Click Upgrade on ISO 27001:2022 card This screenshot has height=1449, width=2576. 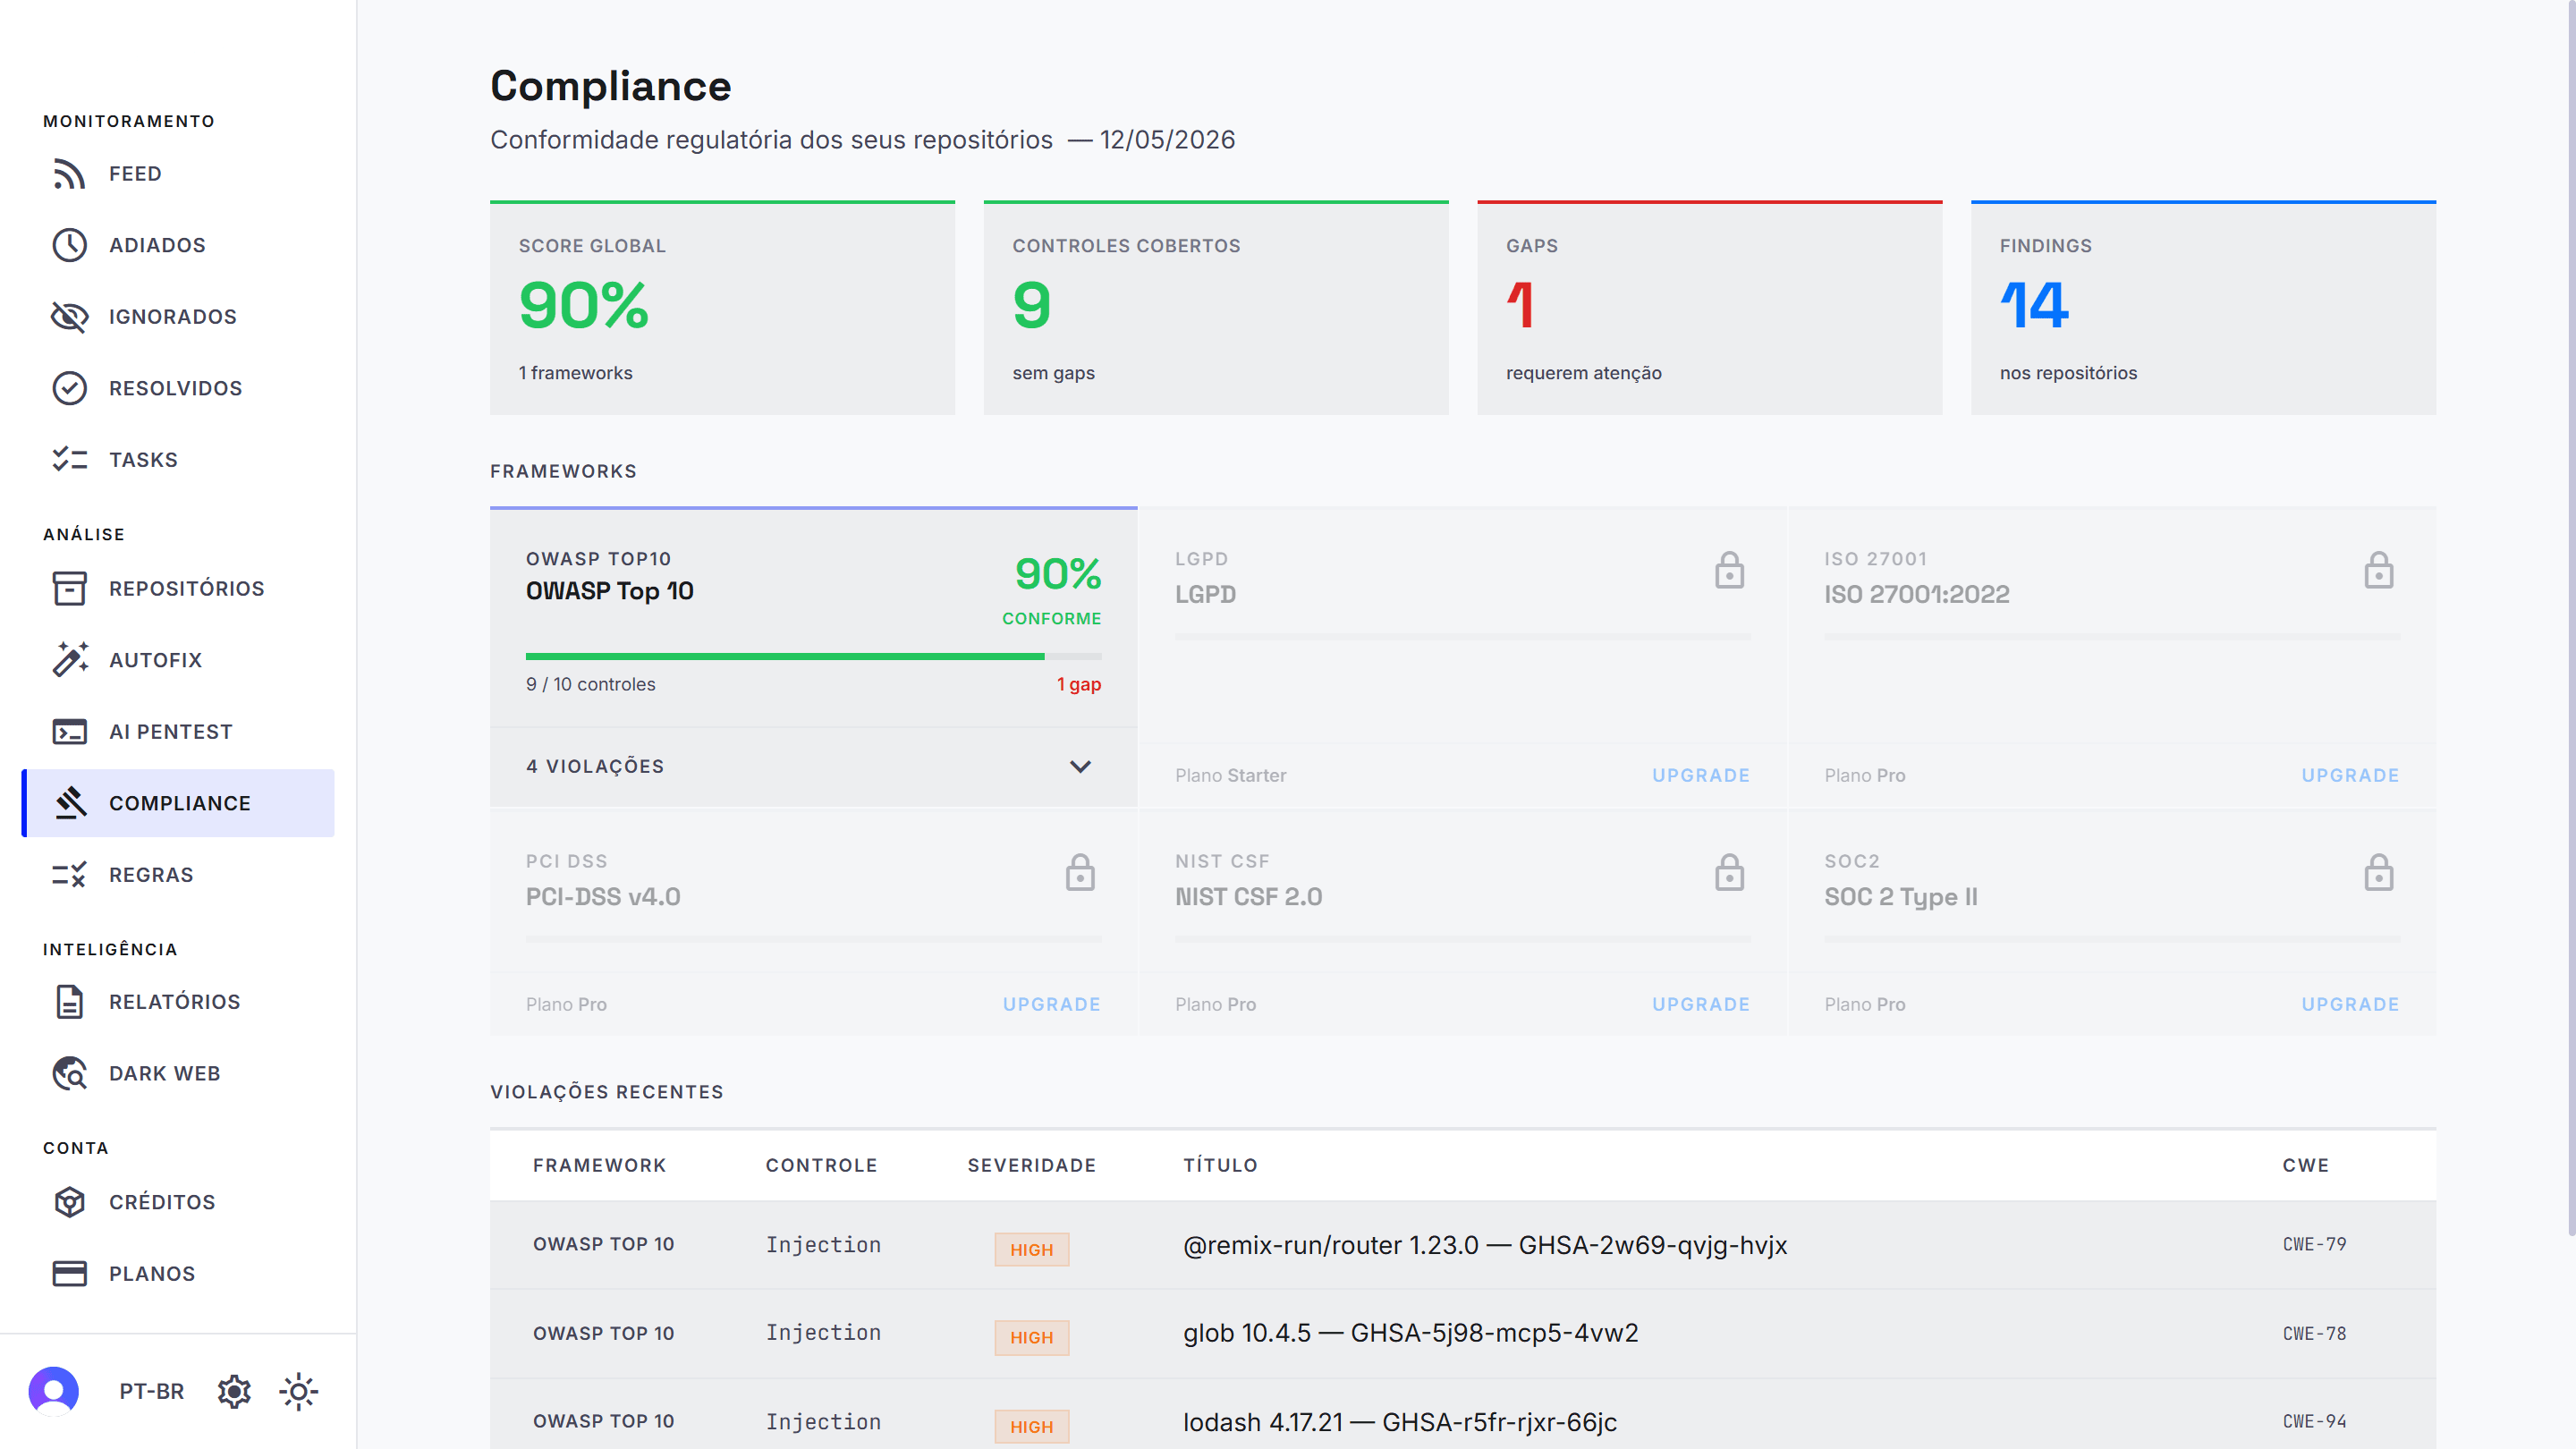[2349, 775]
